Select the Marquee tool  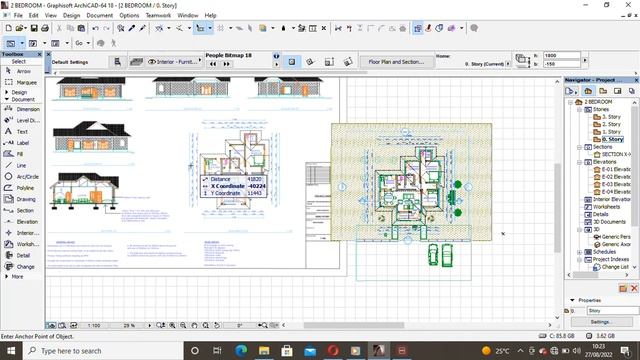click(x=20, y=82)
